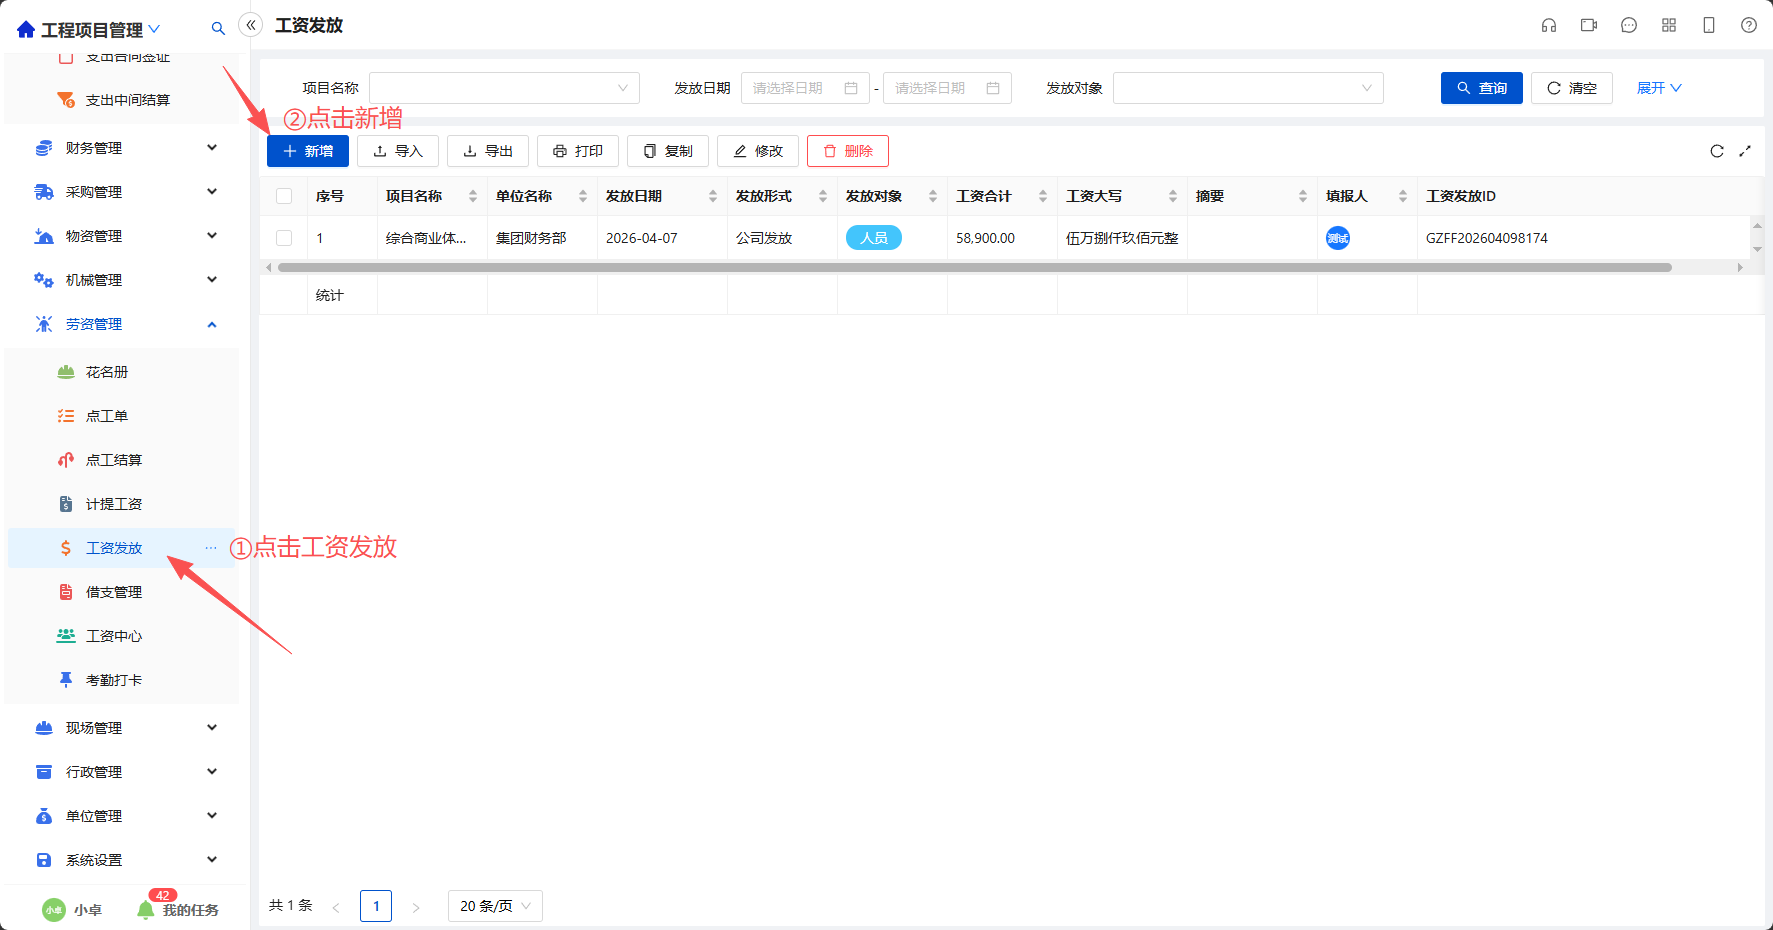Viewport: 1773px width, 930px height.
Task: Open the chat message bubble icon
Action: tap(1629, 25)
